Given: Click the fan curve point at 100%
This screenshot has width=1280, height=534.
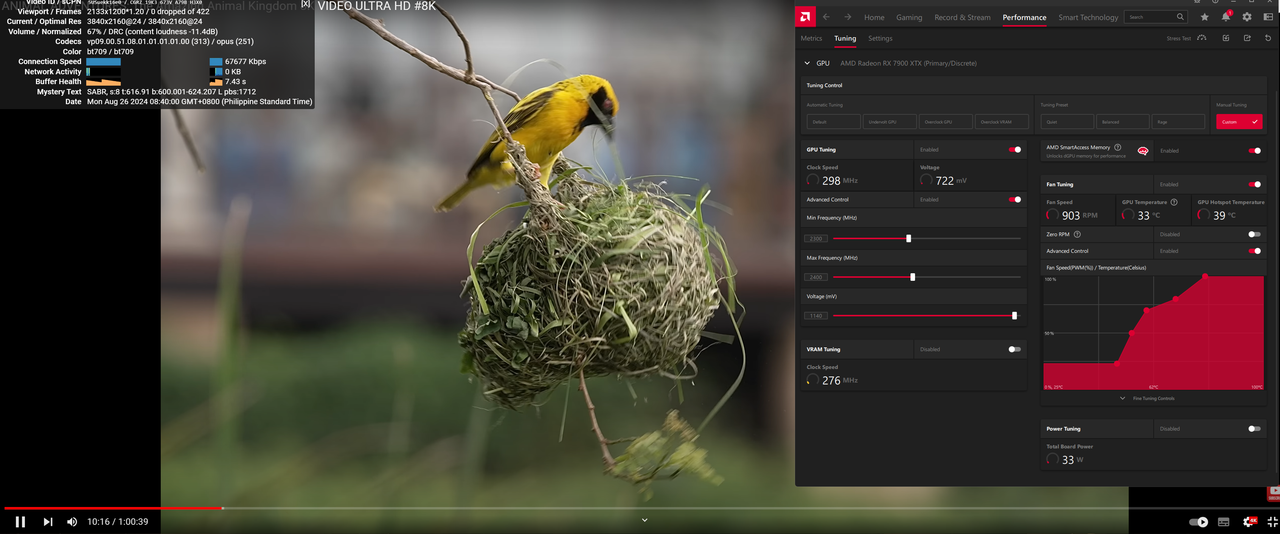Looking at the screenshot, I should (1205, 276).
